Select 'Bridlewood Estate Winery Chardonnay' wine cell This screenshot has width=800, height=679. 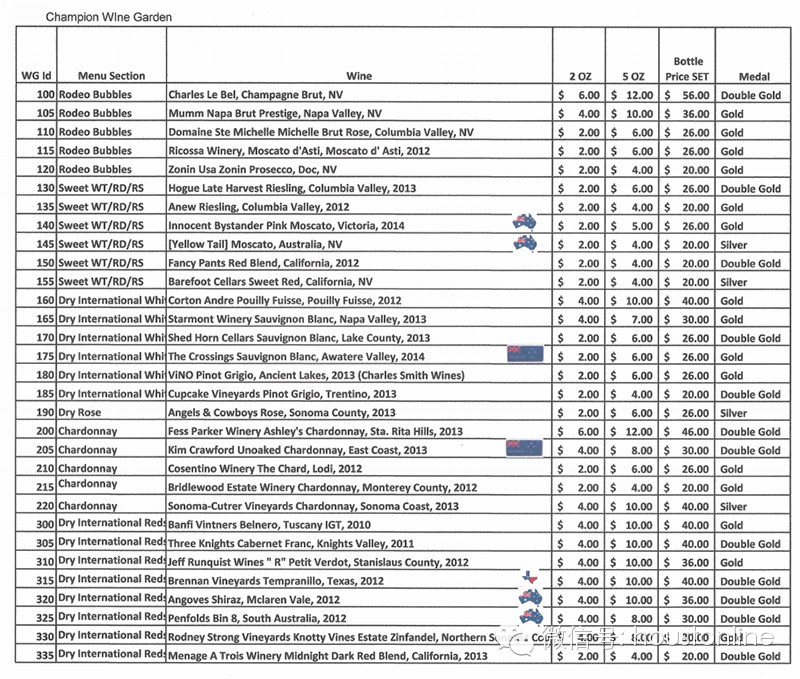[360, 487]
